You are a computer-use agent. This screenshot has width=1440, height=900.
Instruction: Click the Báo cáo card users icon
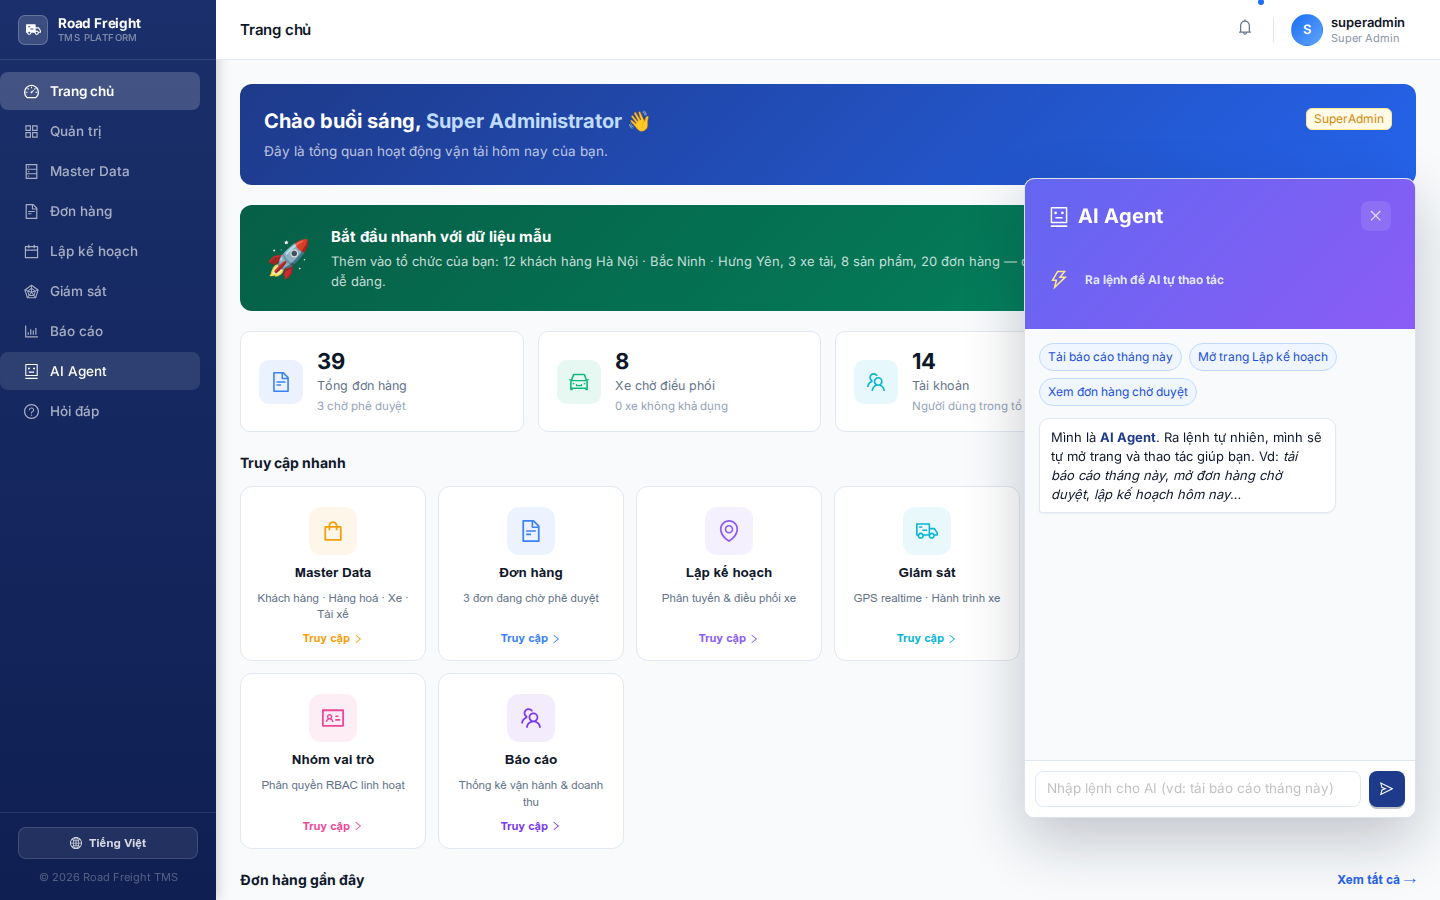click(531, 718)
